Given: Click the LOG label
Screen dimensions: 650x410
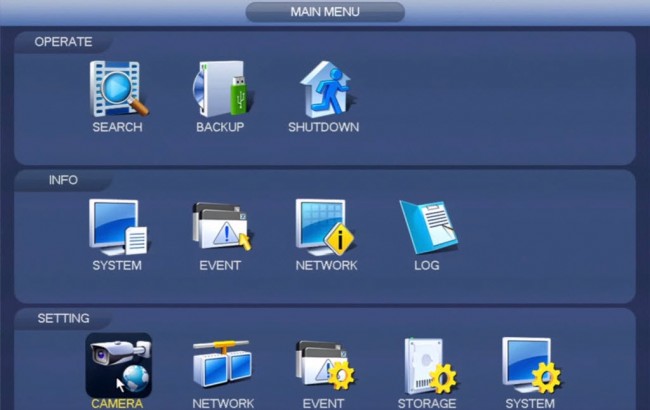Looking at the screenshot, I should (427, 265).
